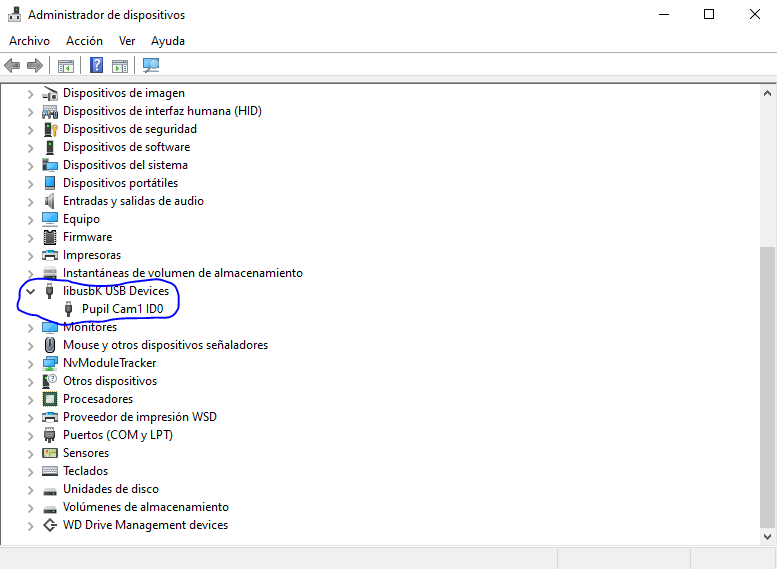Open the blue Help toolbar icon
Viewport: 777px width, 569px height.
96,65
